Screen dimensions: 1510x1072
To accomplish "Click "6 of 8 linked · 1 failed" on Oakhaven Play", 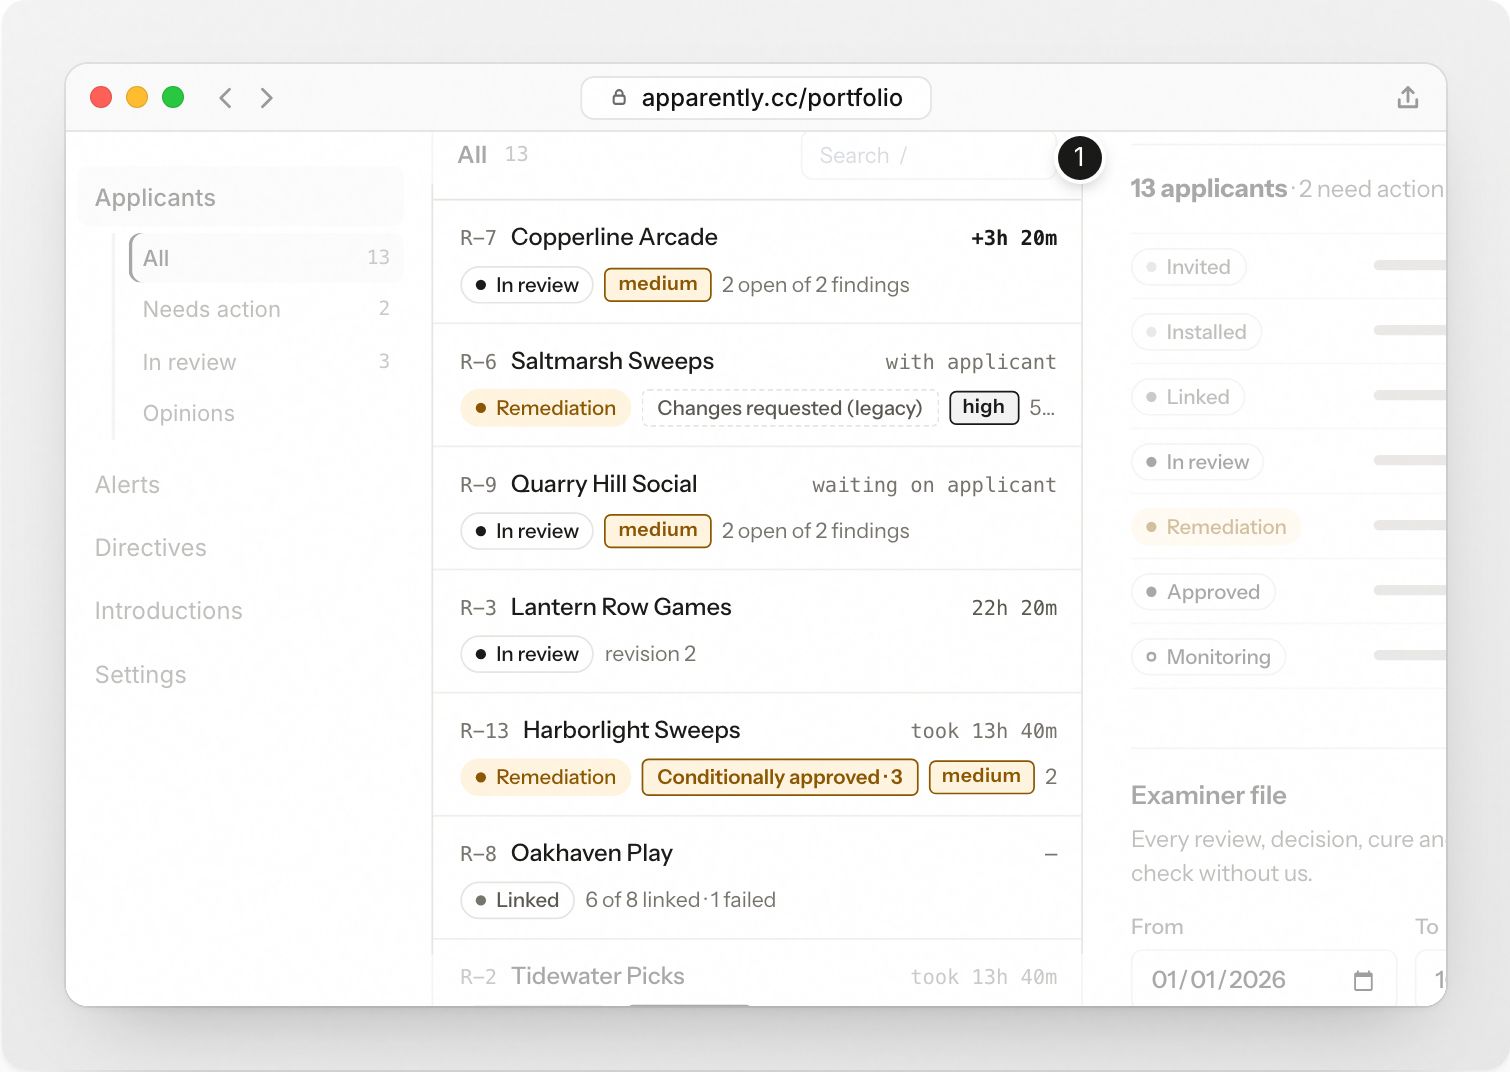I will pos(681,900).
